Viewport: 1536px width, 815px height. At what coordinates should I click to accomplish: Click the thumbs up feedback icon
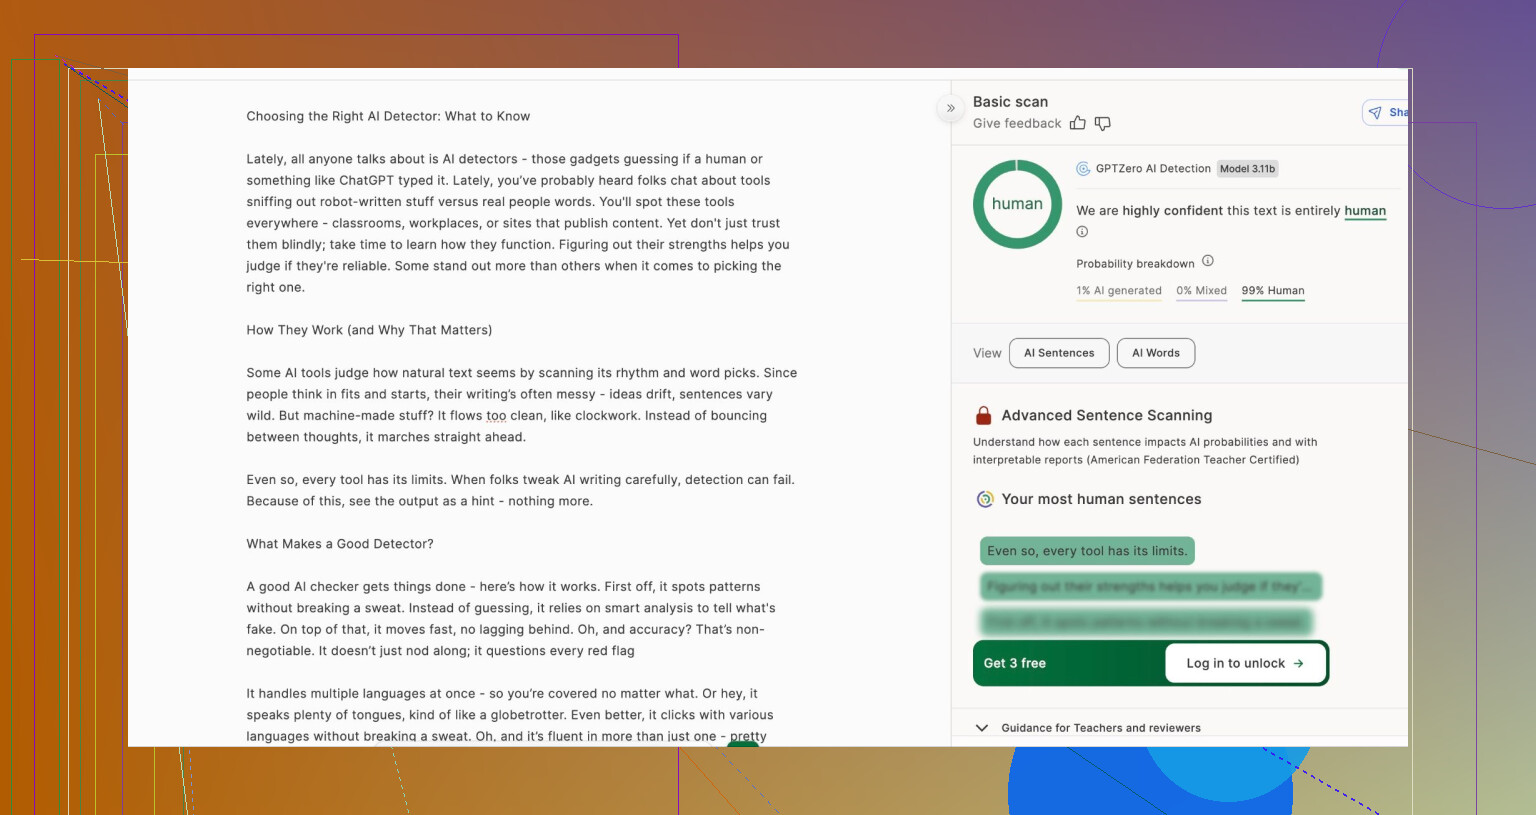(1077, 123)
